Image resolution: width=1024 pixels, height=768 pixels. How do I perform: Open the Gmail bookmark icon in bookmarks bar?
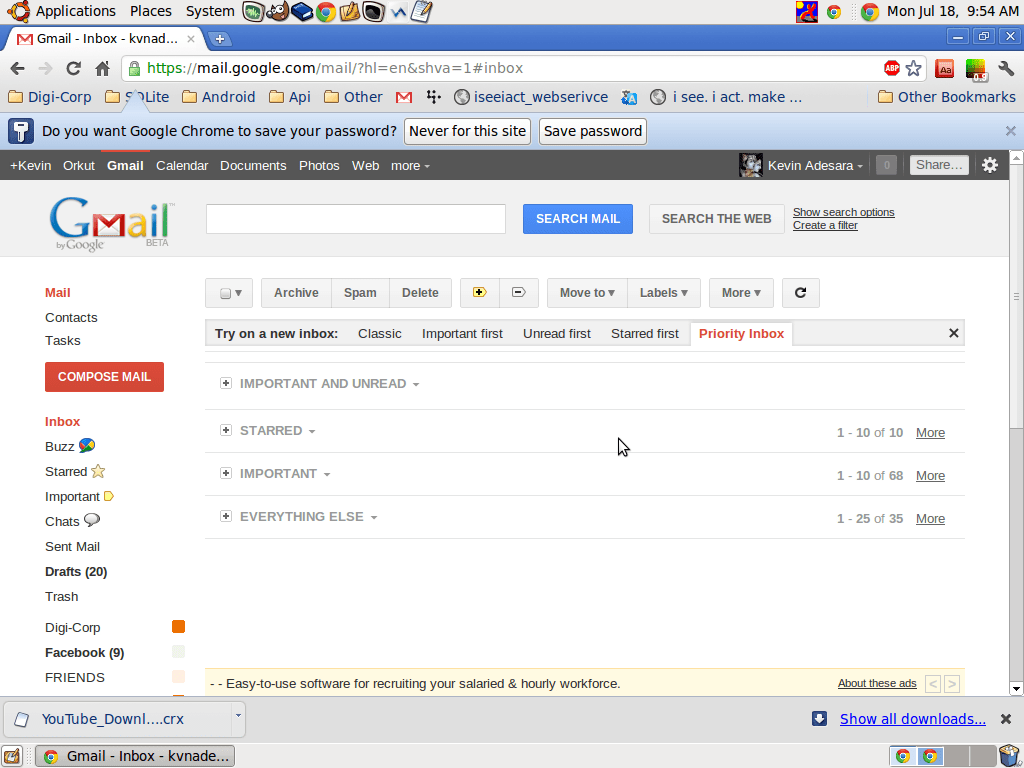point(404,97)
